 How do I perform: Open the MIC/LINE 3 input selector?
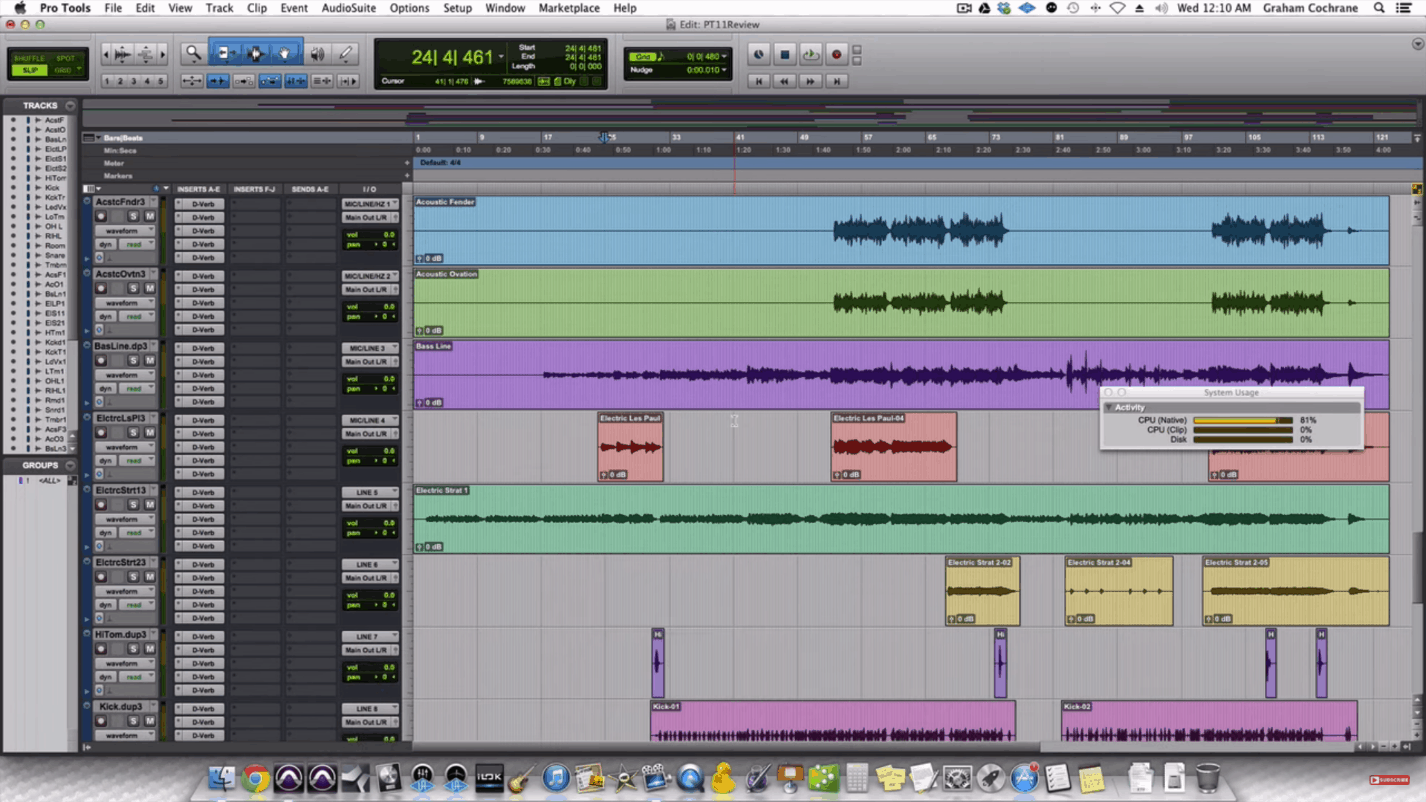[x=370, y=348]
